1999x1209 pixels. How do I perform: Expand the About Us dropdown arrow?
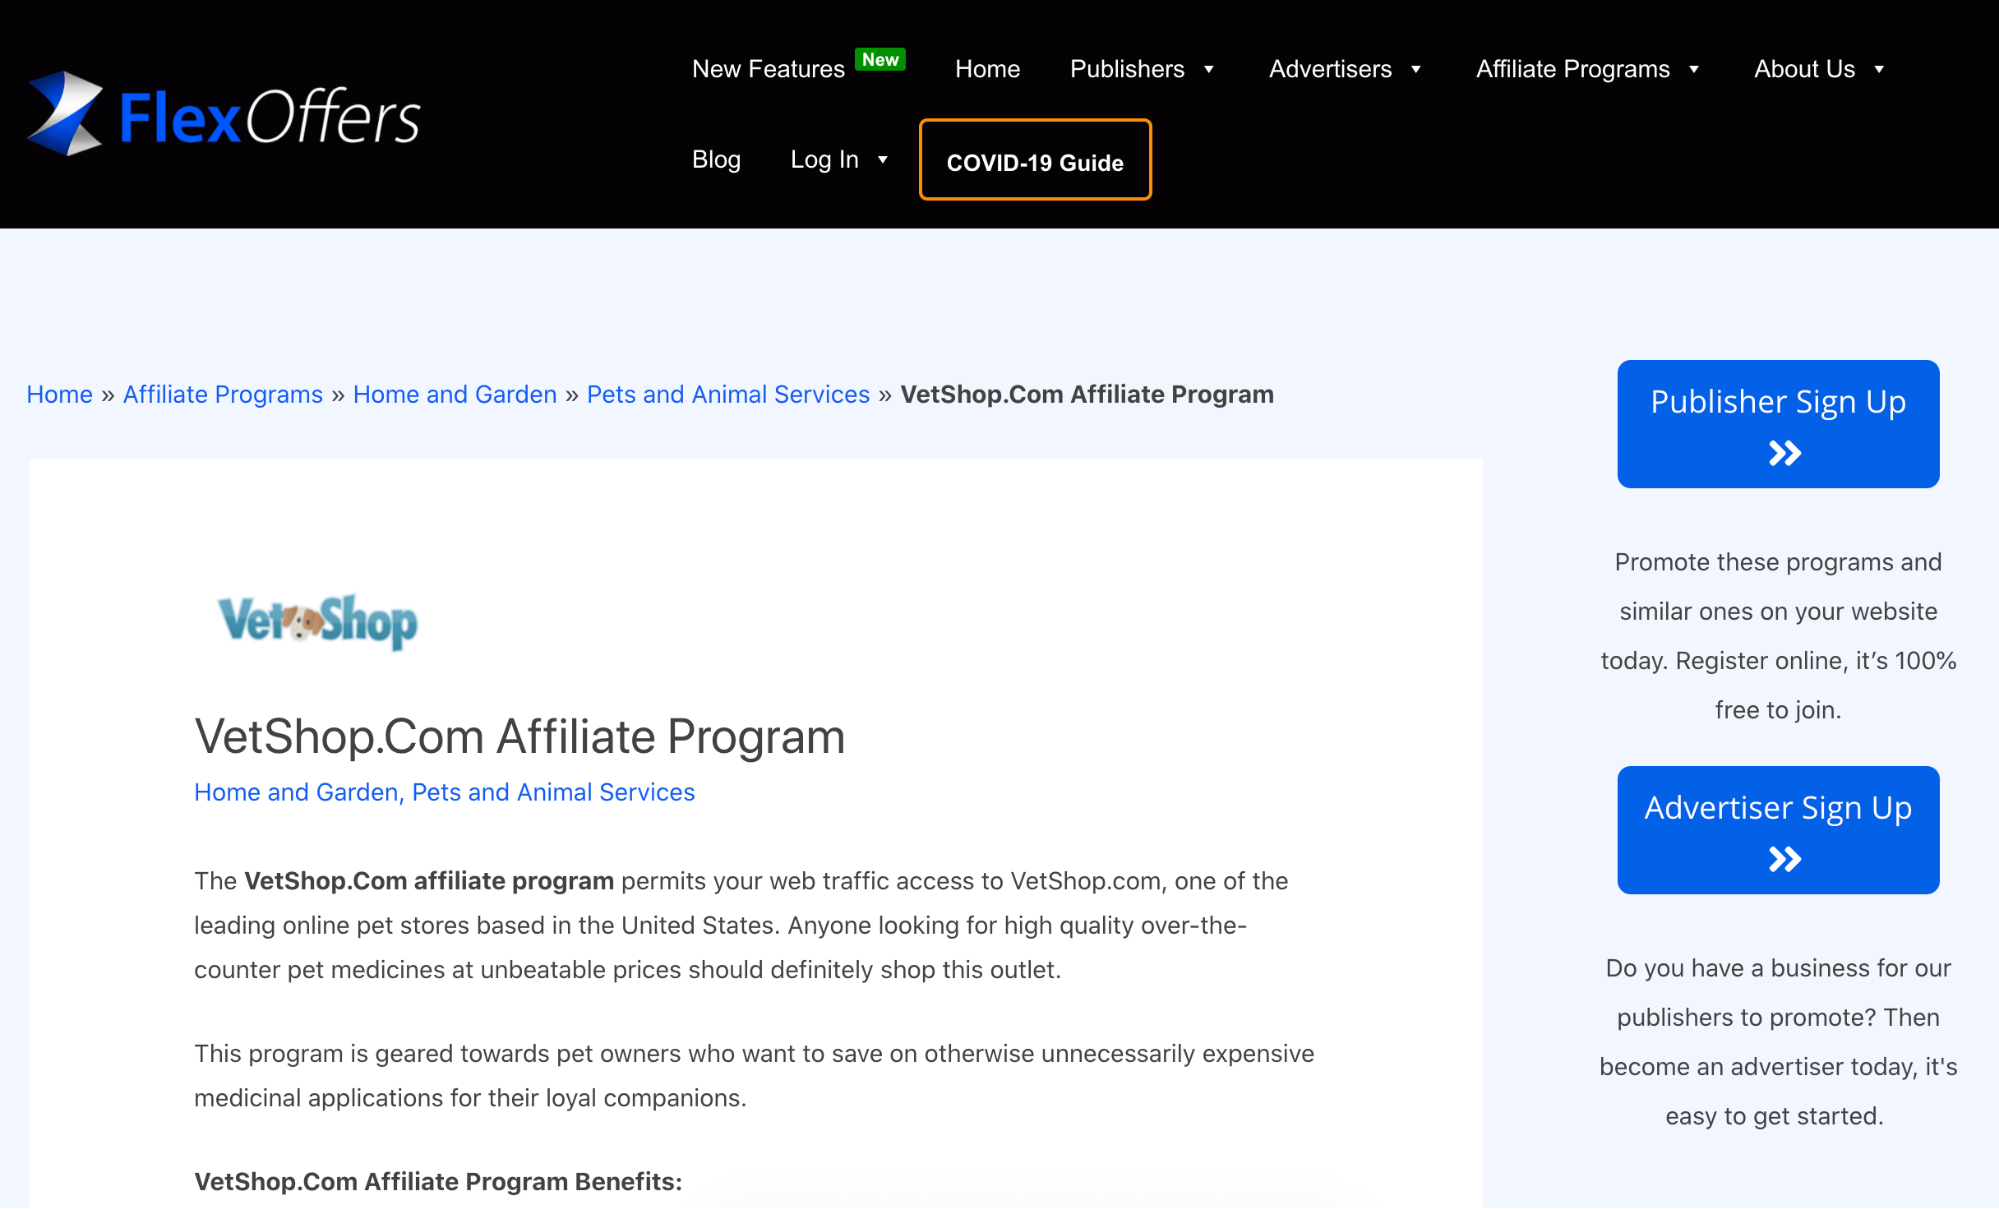tap(1879, 70)
